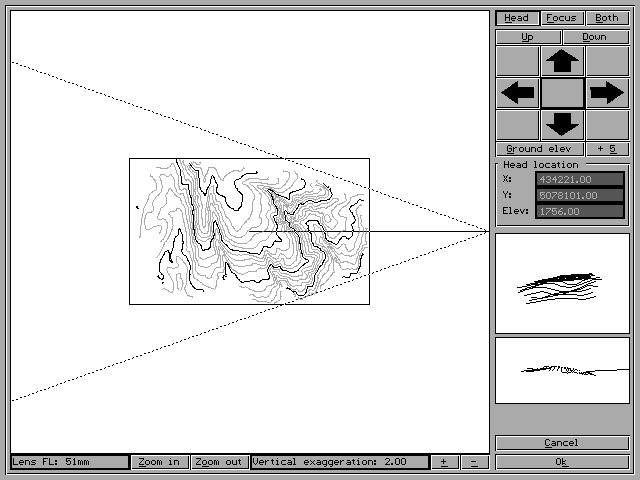The height and width of the screenshot is (480, 640).
Task: Click the Ground elev button
Action: pyautogui.click(x=540, y=149)
